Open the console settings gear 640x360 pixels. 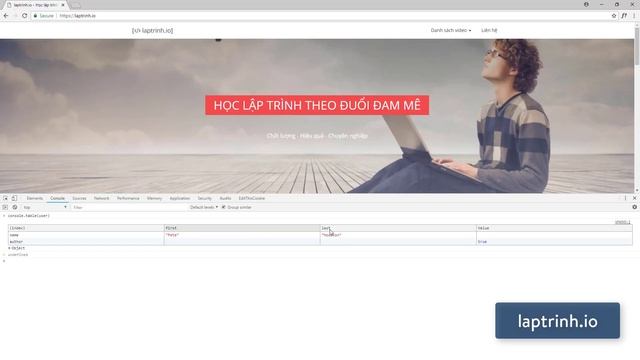pyautogui.click(x=634, y=207)
